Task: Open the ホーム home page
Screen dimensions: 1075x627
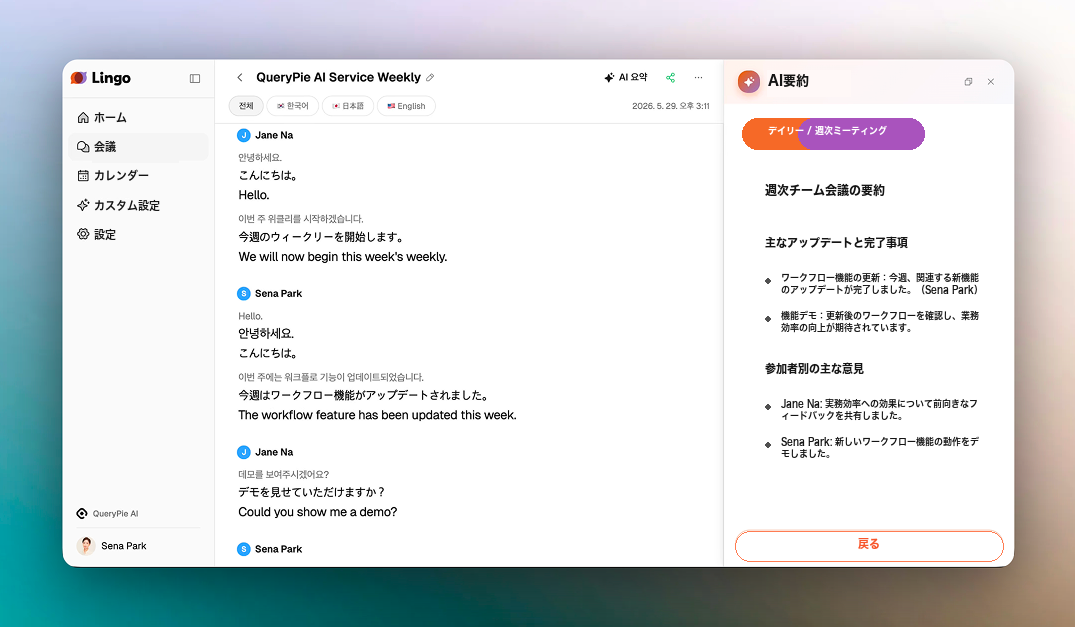Action: point(138,117)
